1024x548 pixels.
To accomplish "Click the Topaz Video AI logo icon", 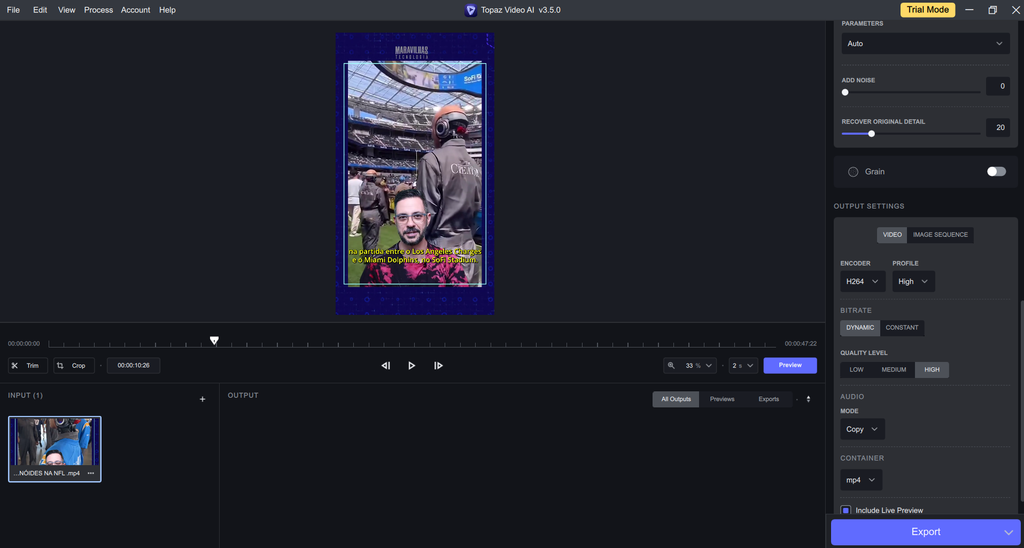I will click(x=470, y=10).
